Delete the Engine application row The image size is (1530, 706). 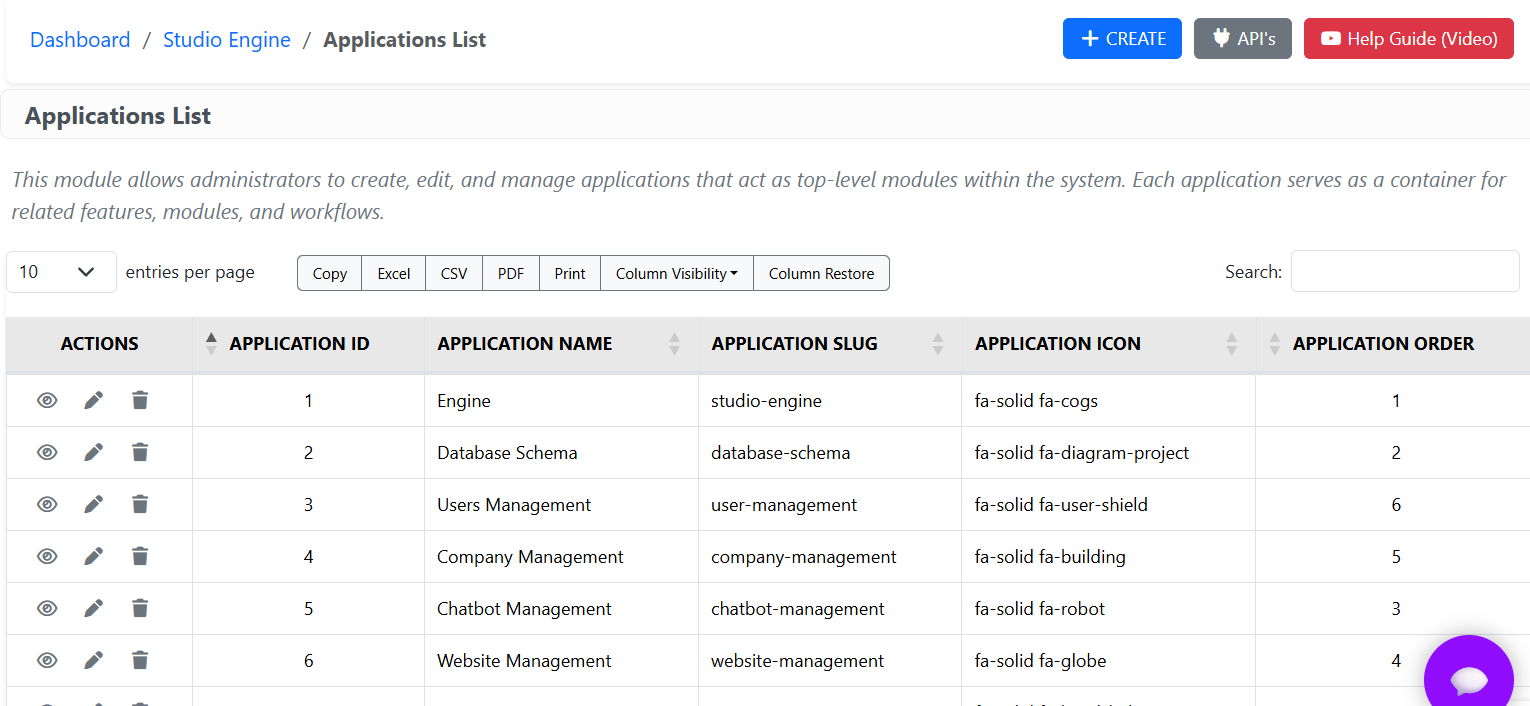(x=140, y=400)
